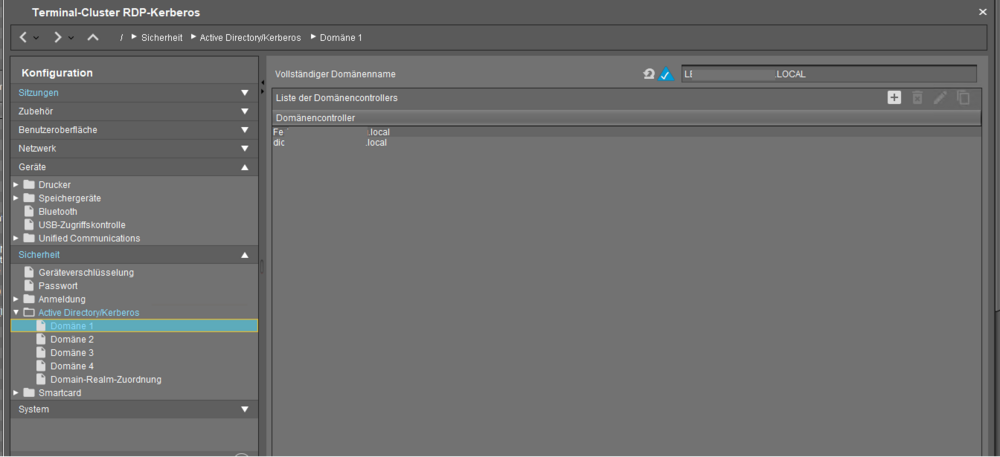Viewport: 1000px width, 457px height.
Task: Reset the domain name to default value
Action: (x=649, y=74)
